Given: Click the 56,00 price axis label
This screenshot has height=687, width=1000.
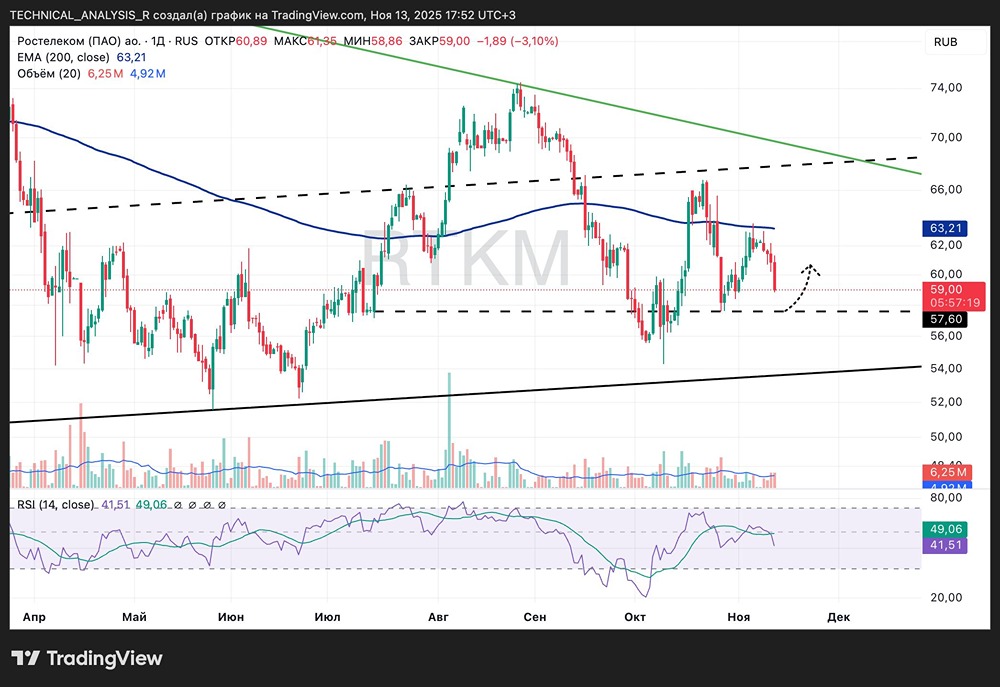Looking at the screenshot, I should point(946,336).
